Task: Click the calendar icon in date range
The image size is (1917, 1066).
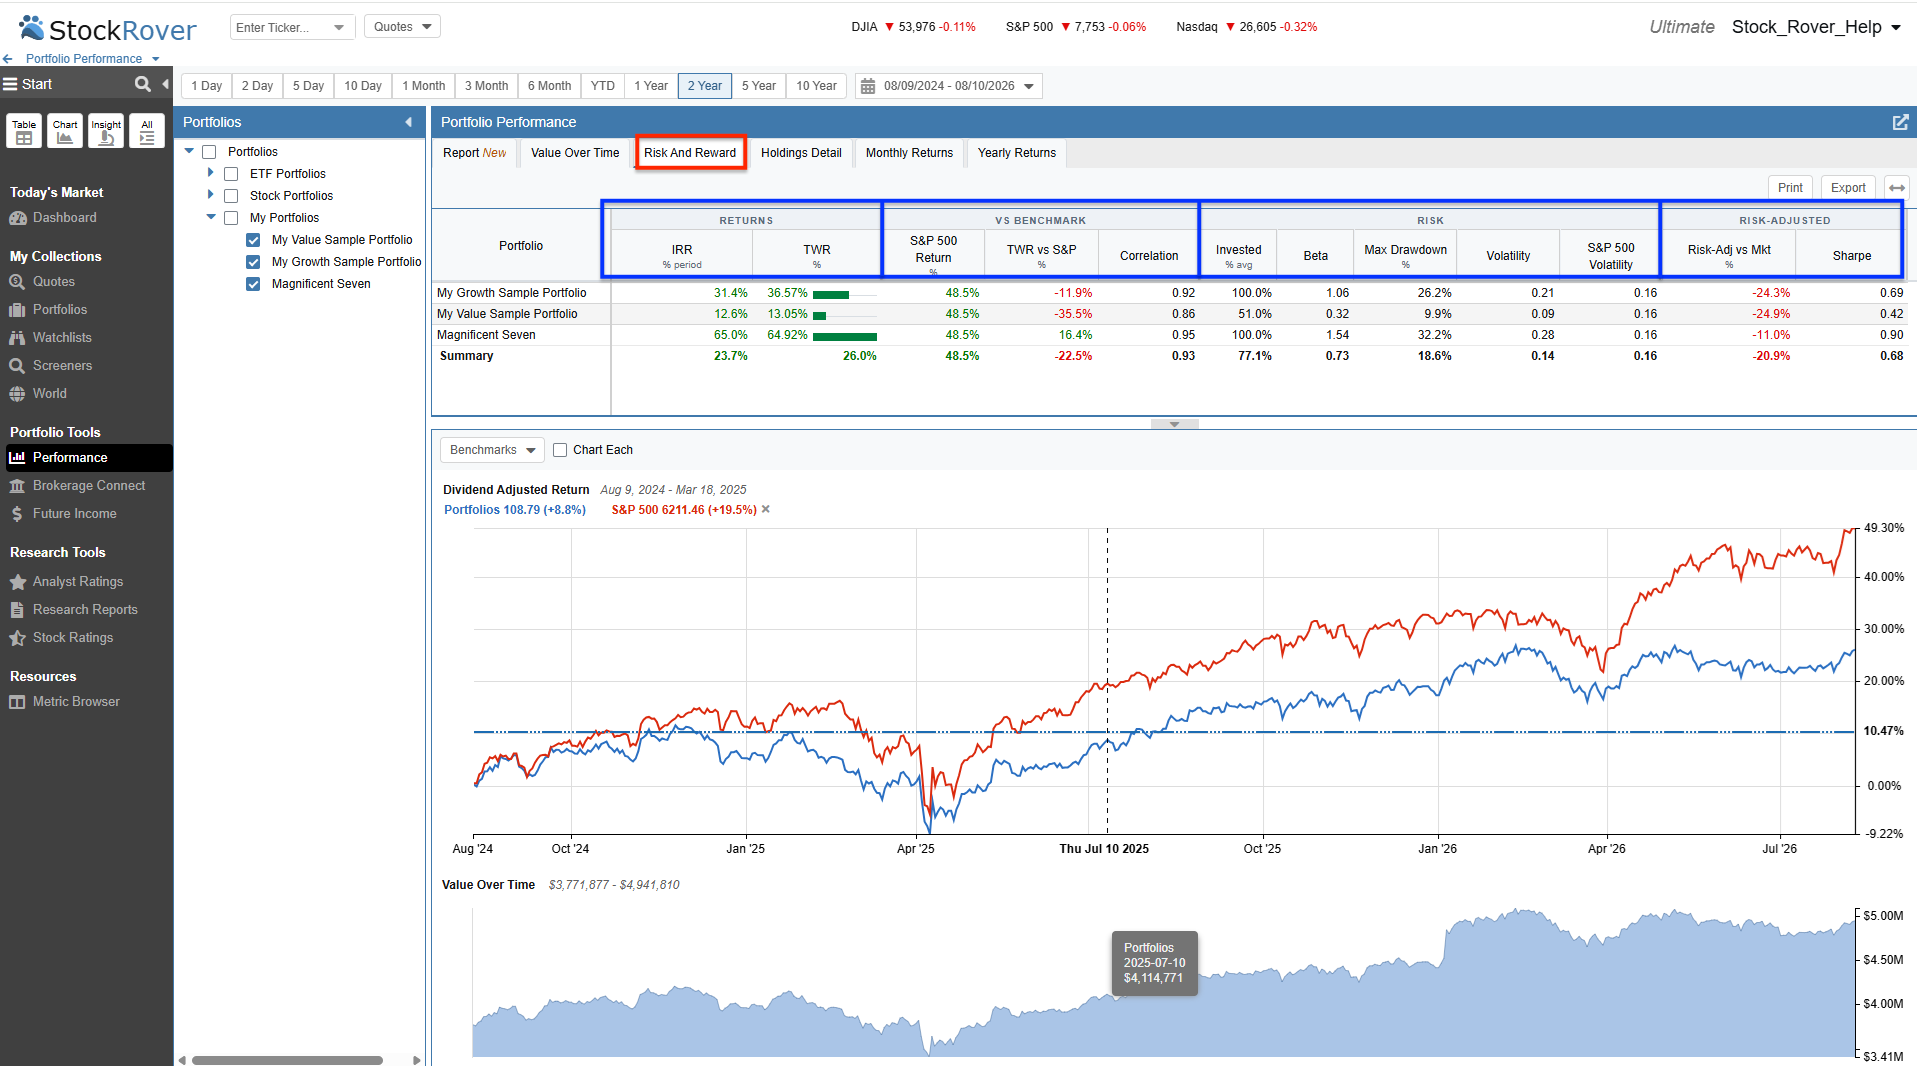Action: (x=868, y=86)
